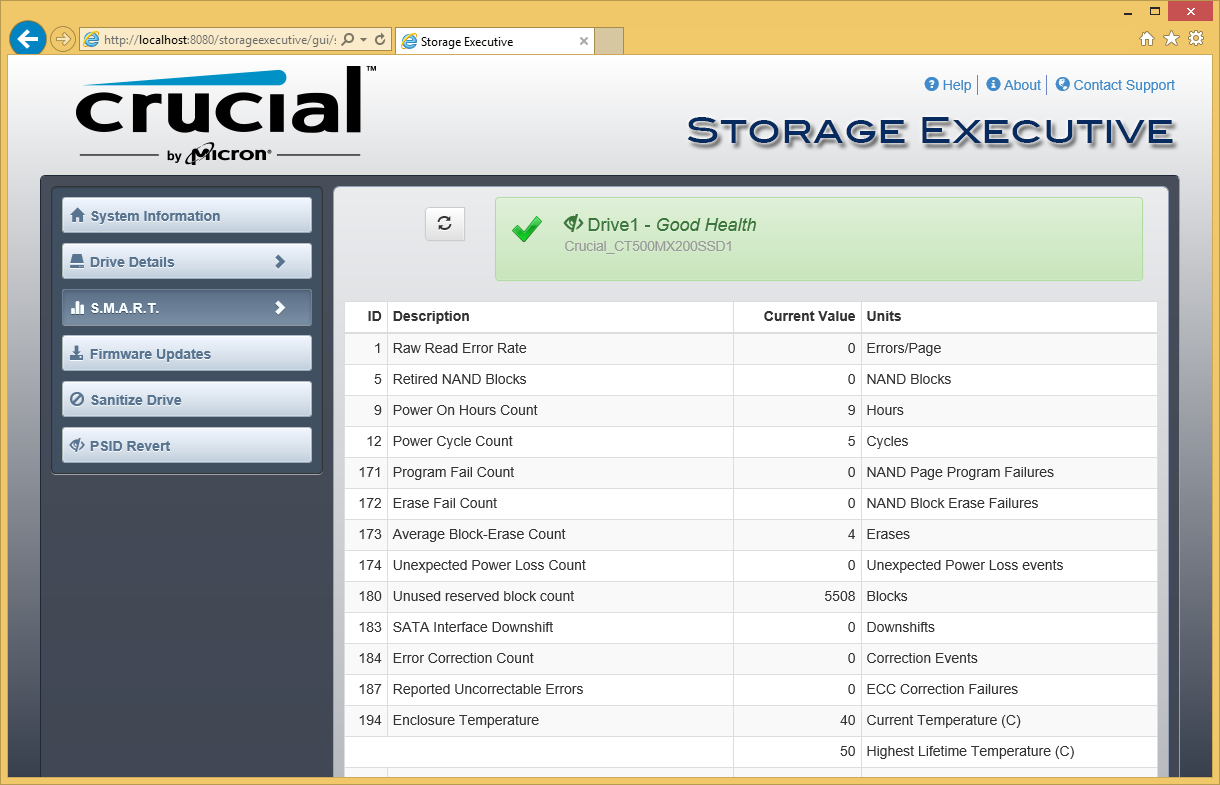Select the Enclosure Temperature description
This screenshot has height=785, width=1220.
click(466, 720)
